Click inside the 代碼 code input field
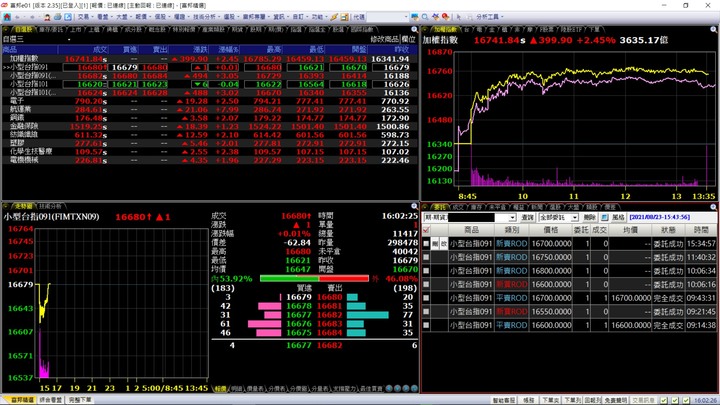The height and width of the screenshot is (405, 720). [x=384, y=17]
